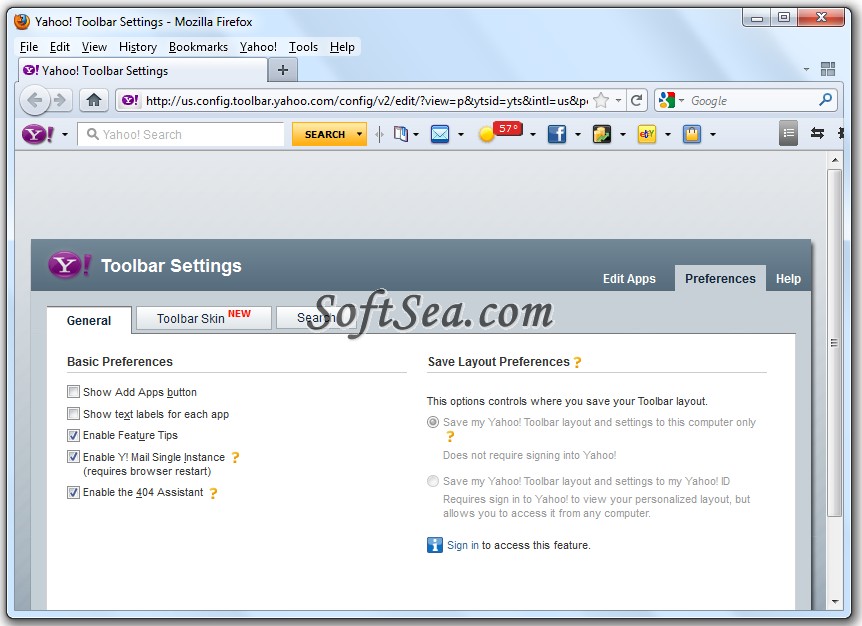Open the search engine selector dropdown next to Google
The image size is (862, 626).
(682, 101)
